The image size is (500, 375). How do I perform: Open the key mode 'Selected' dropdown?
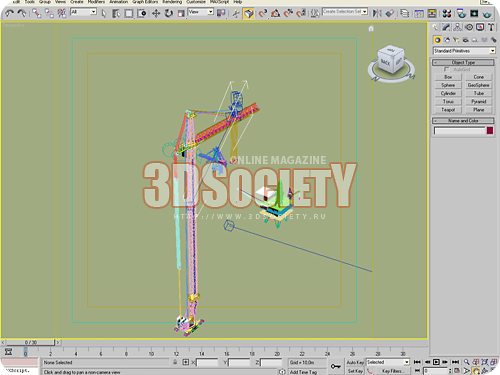(388, 362)
